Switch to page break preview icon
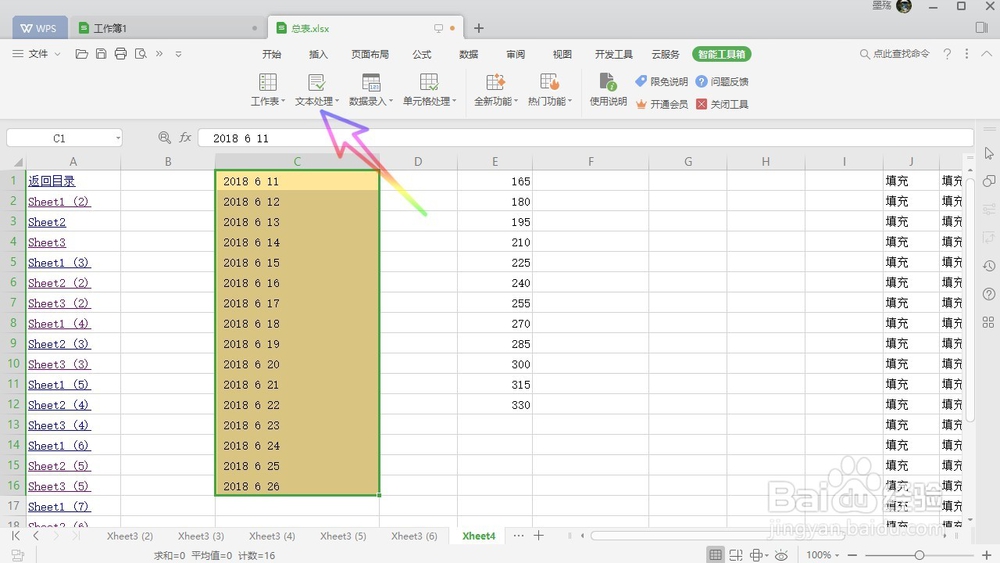The height and width of the screenshot is (563, 1000). click(735, 555)
